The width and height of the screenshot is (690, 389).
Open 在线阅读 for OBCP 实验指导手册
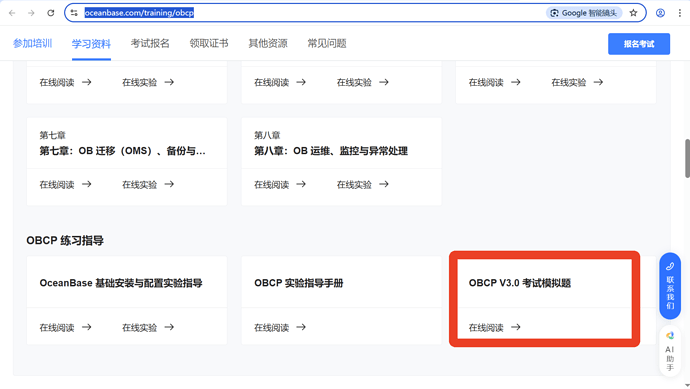280,327
